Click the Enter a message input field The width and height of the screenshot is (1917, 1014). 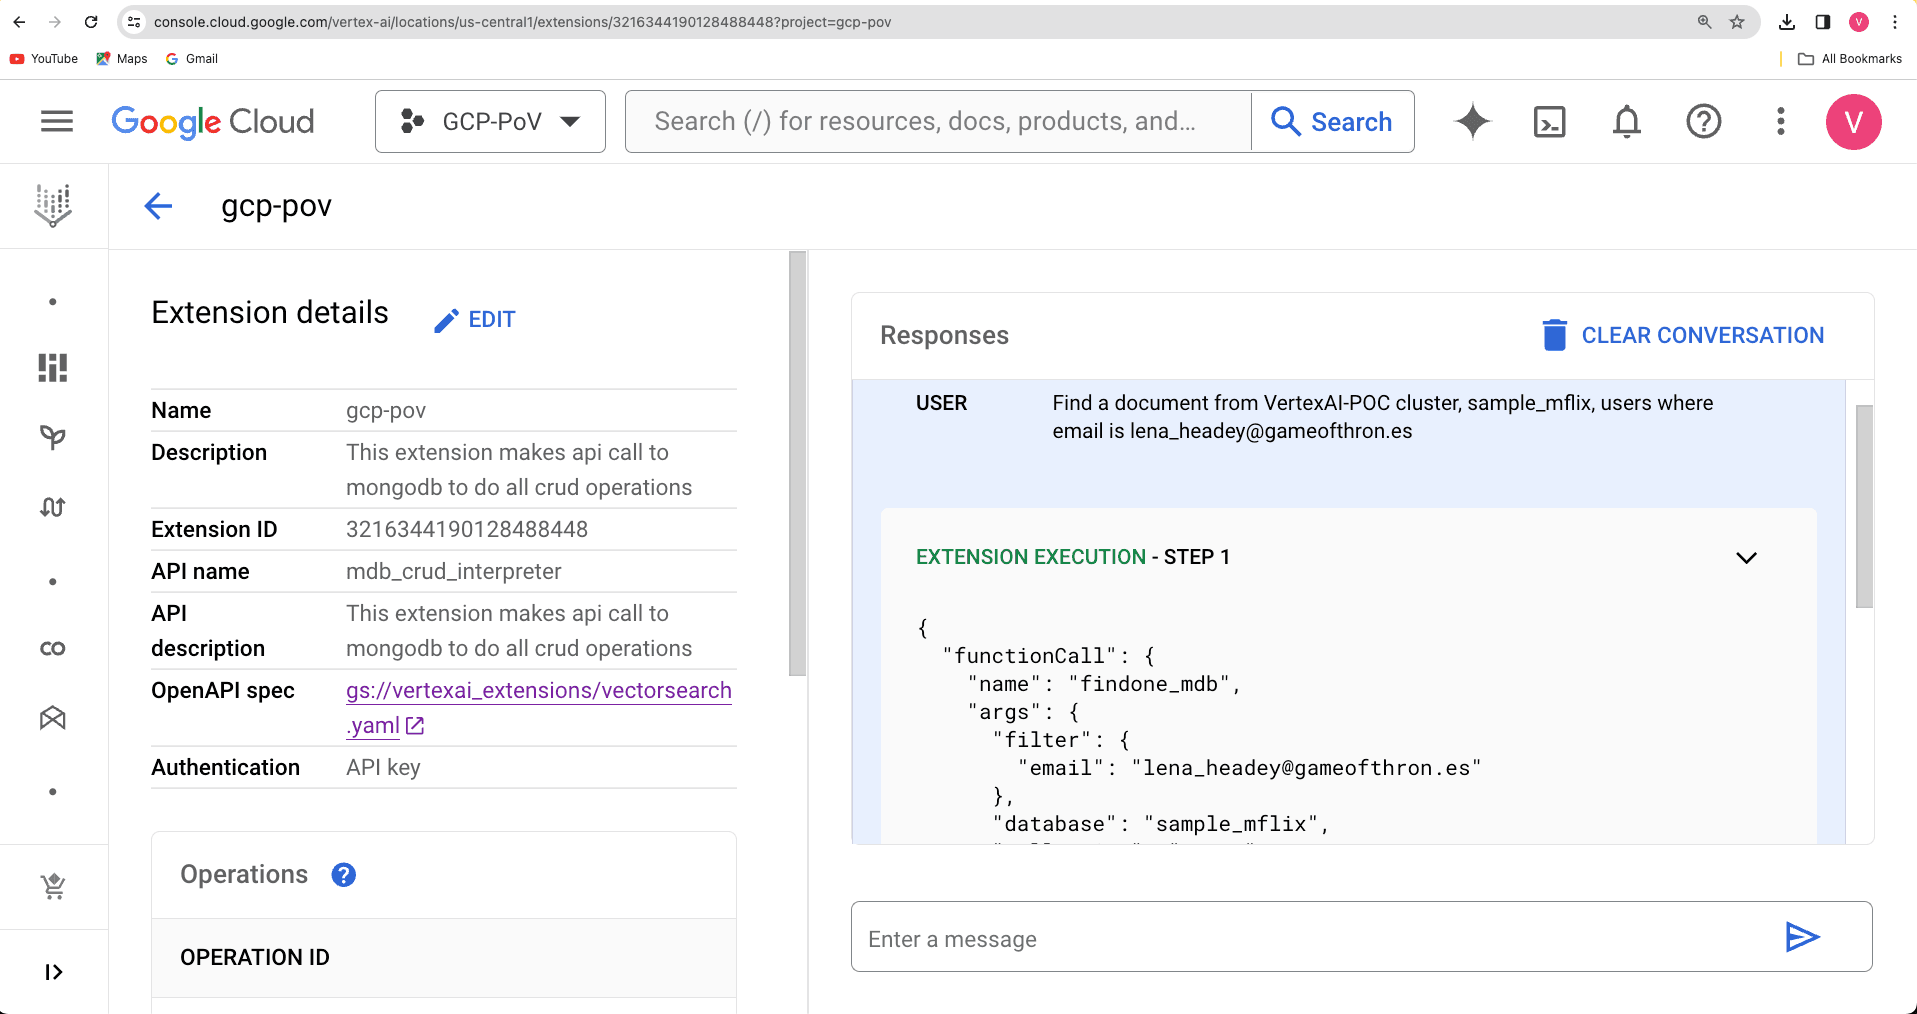click(x=1310, y=939)
